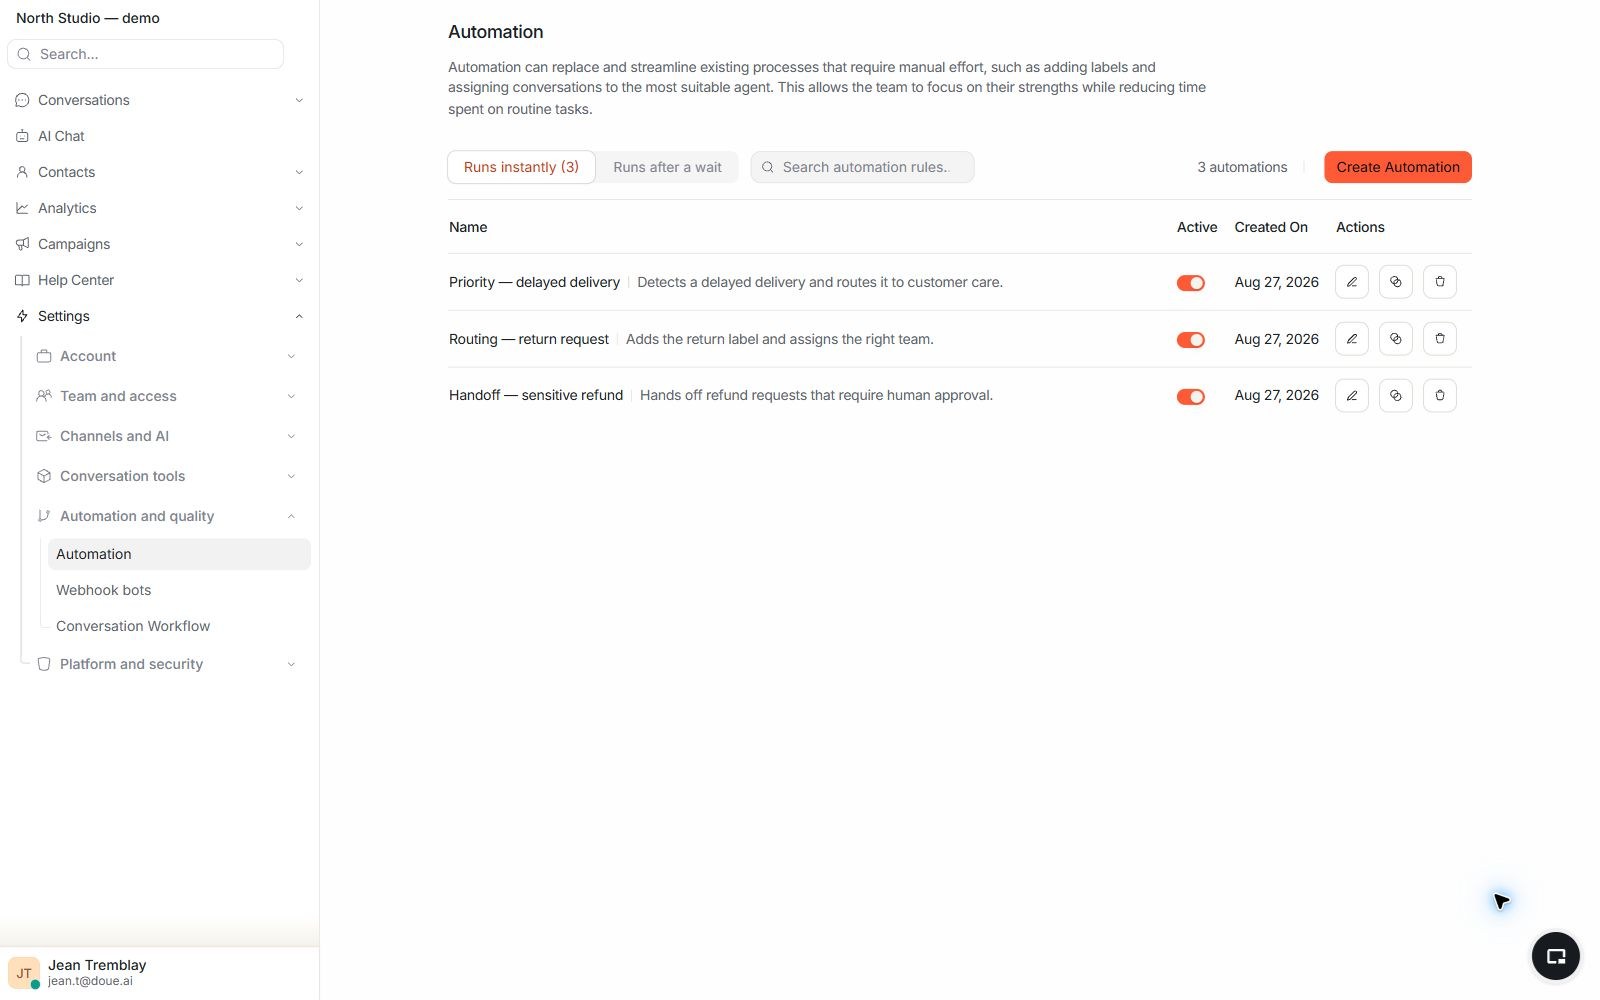Screen dimensions: 1600x1000
Task: Open the chat widget bubble
Action: (x=1555, y=956)
